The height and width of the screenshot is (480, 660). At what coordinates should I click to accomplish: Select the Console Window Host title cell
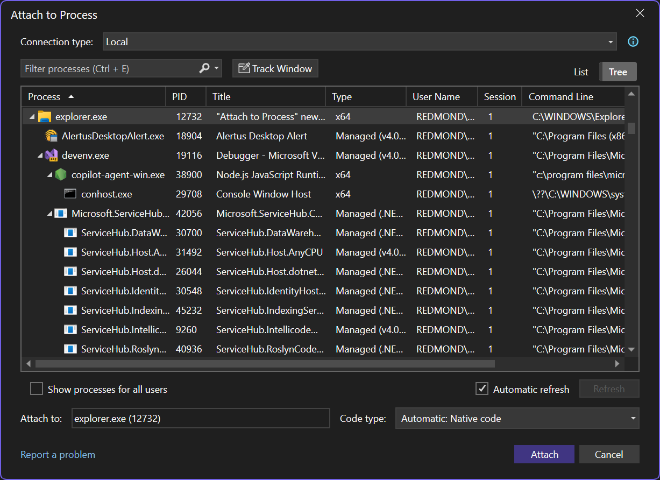[x=263, y=194]
